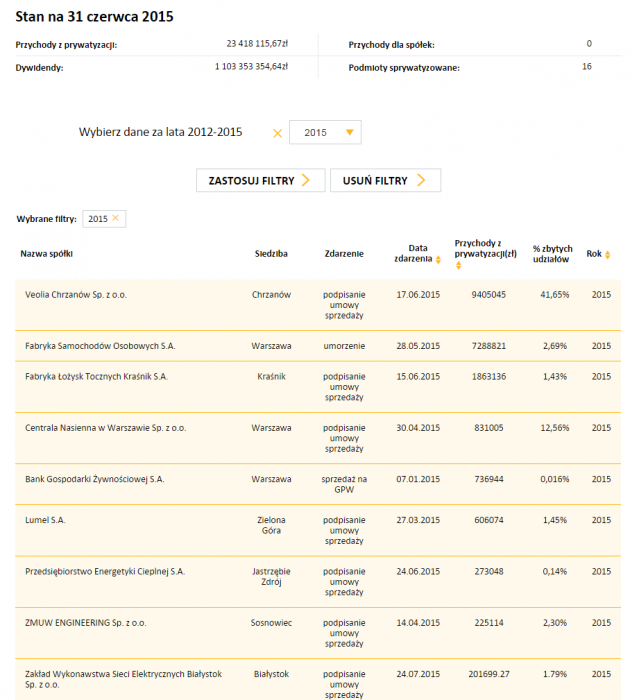This screenshot has height=700, width=639.
Task: Click the Sosnowiec location cell
Action: pyautogui.click(x=271, y=623)
